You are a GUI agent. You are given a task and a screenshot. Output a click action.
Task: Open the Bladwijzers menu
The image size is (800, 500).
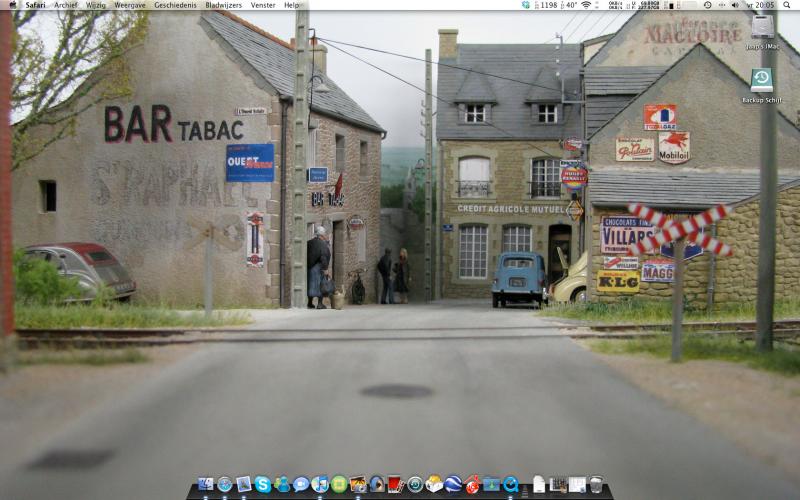coord(223,5)
